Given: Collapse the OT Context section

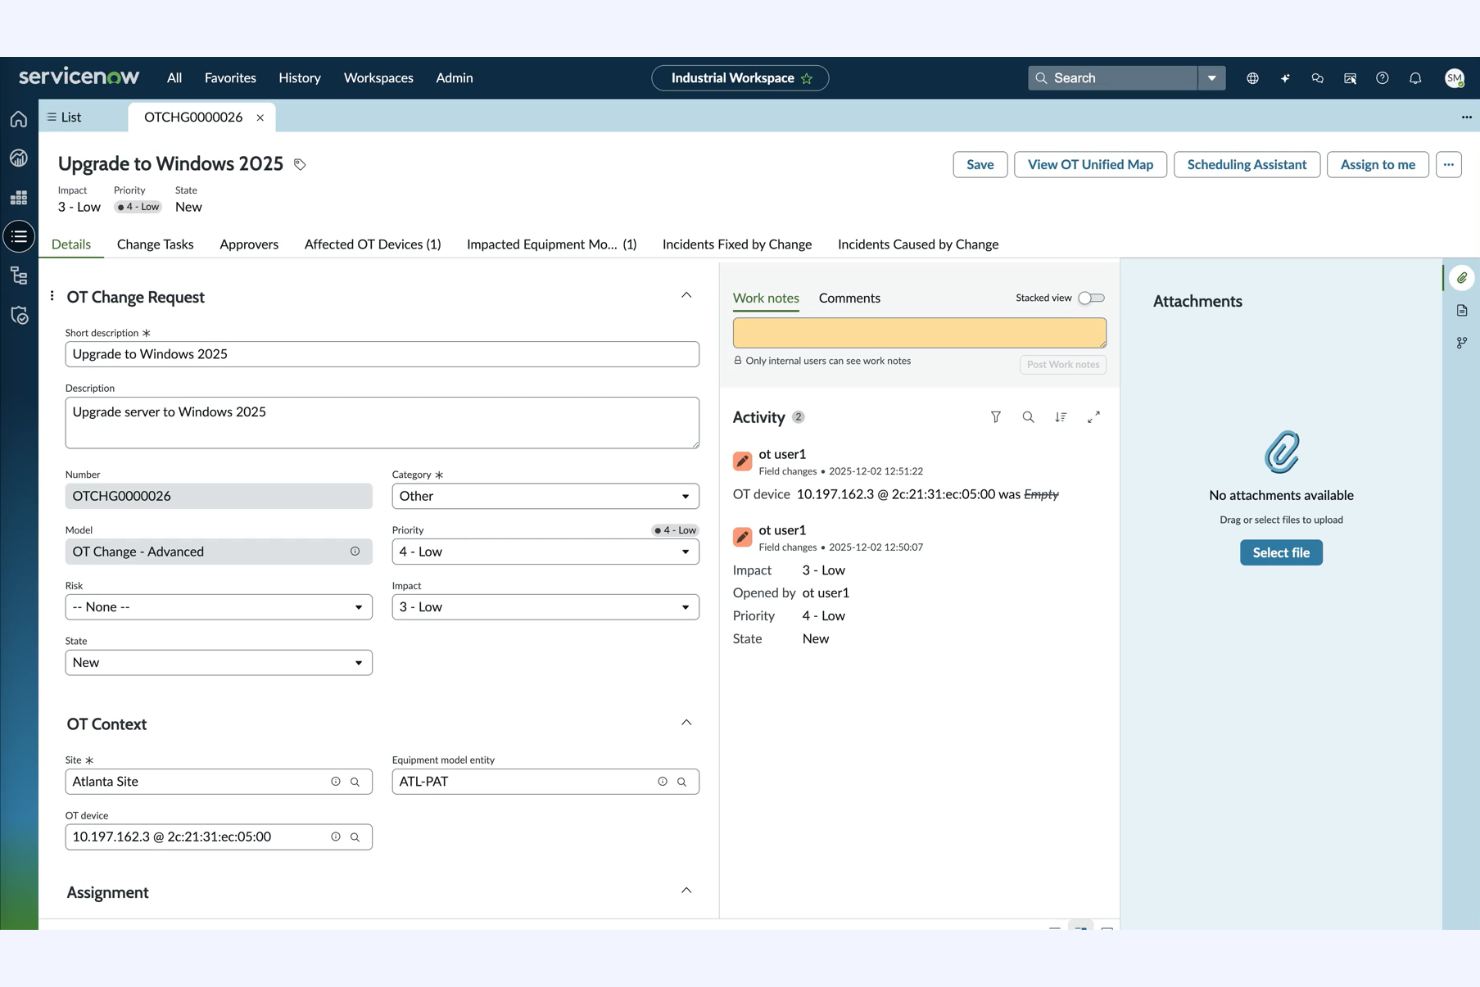Looking at the screenshot, I should pyautogui.click(x=686, y=721).
